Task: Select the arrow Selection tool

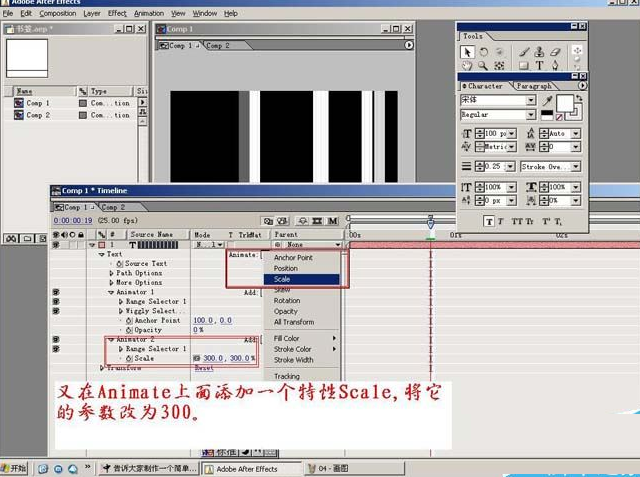Action: click(467, 52)
